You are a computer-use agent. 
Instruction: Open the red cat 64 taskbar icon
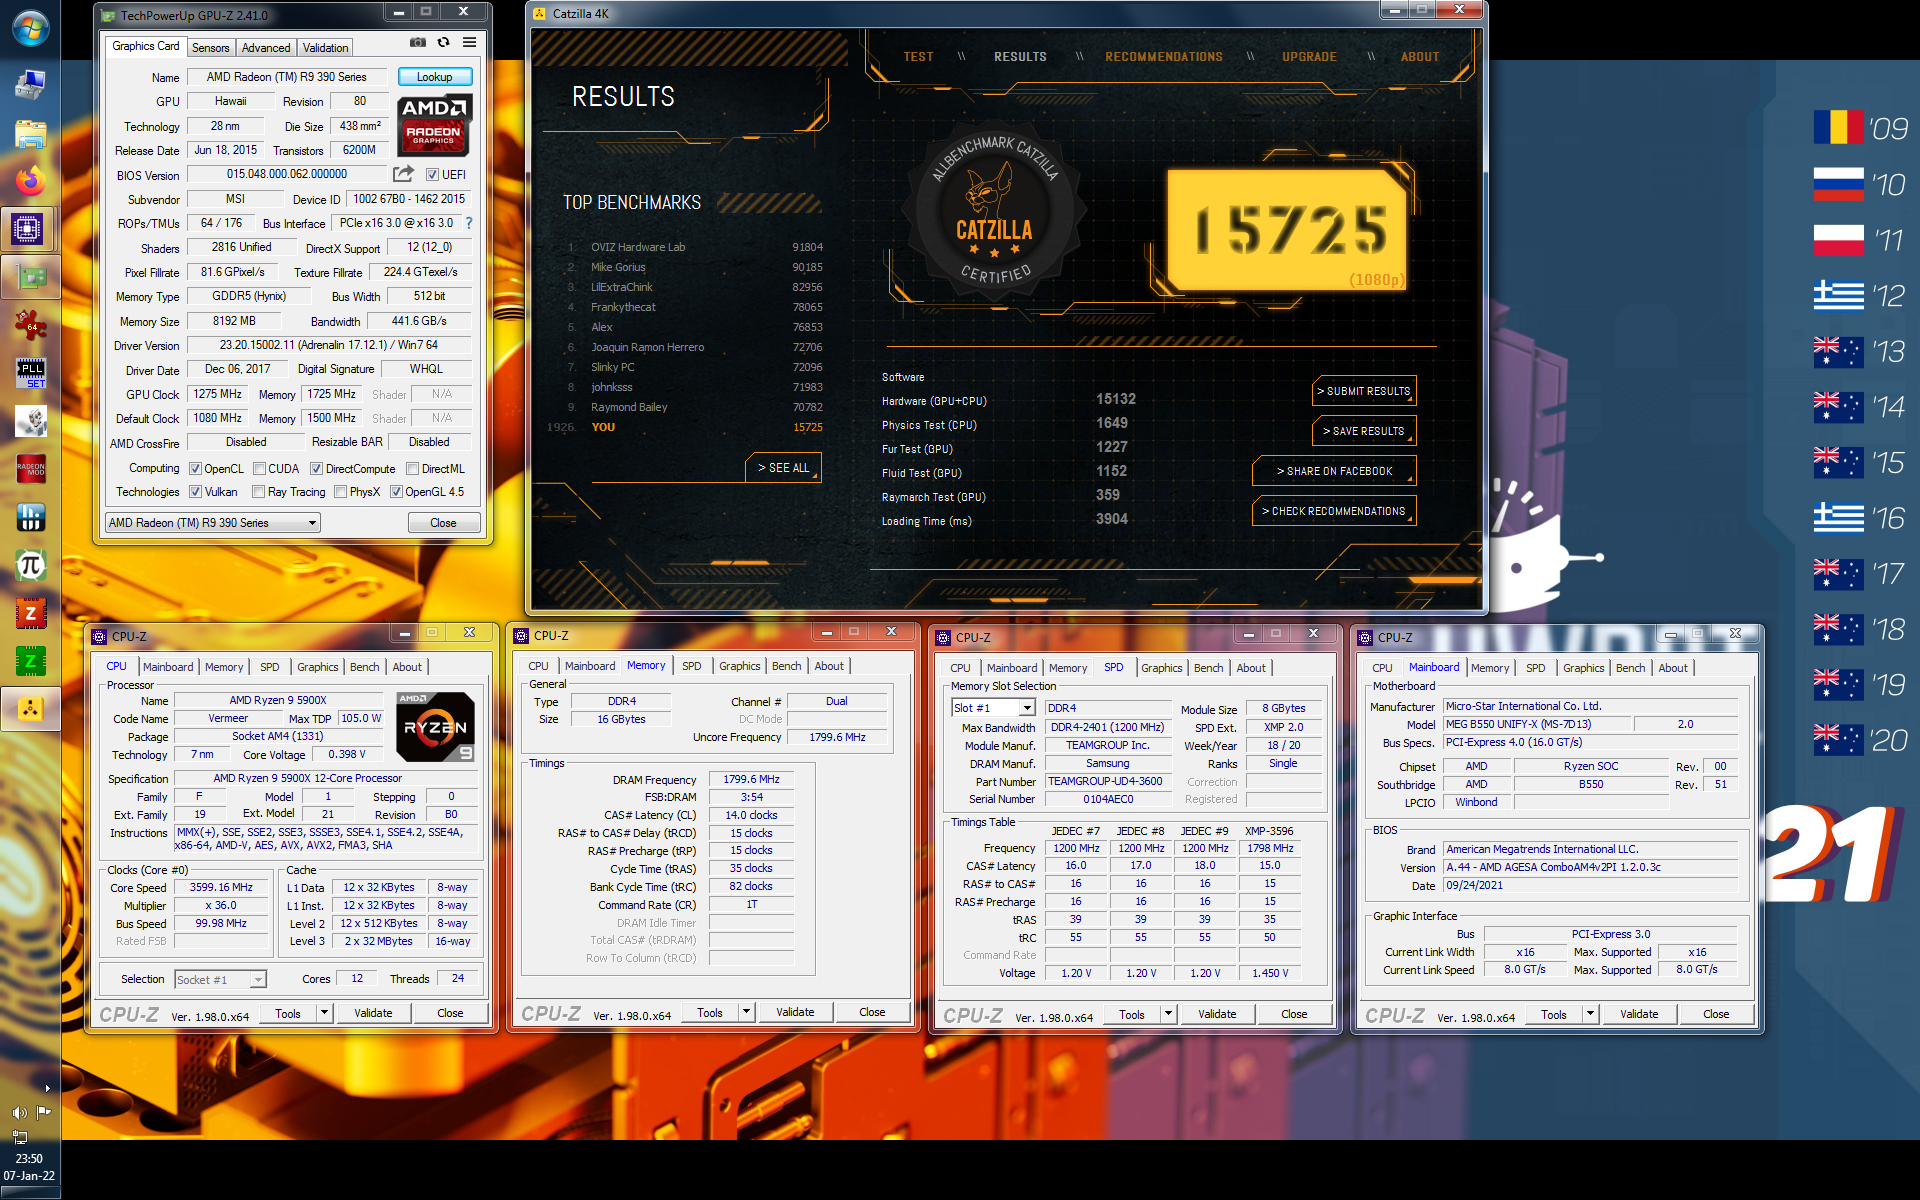coord(30,325)
